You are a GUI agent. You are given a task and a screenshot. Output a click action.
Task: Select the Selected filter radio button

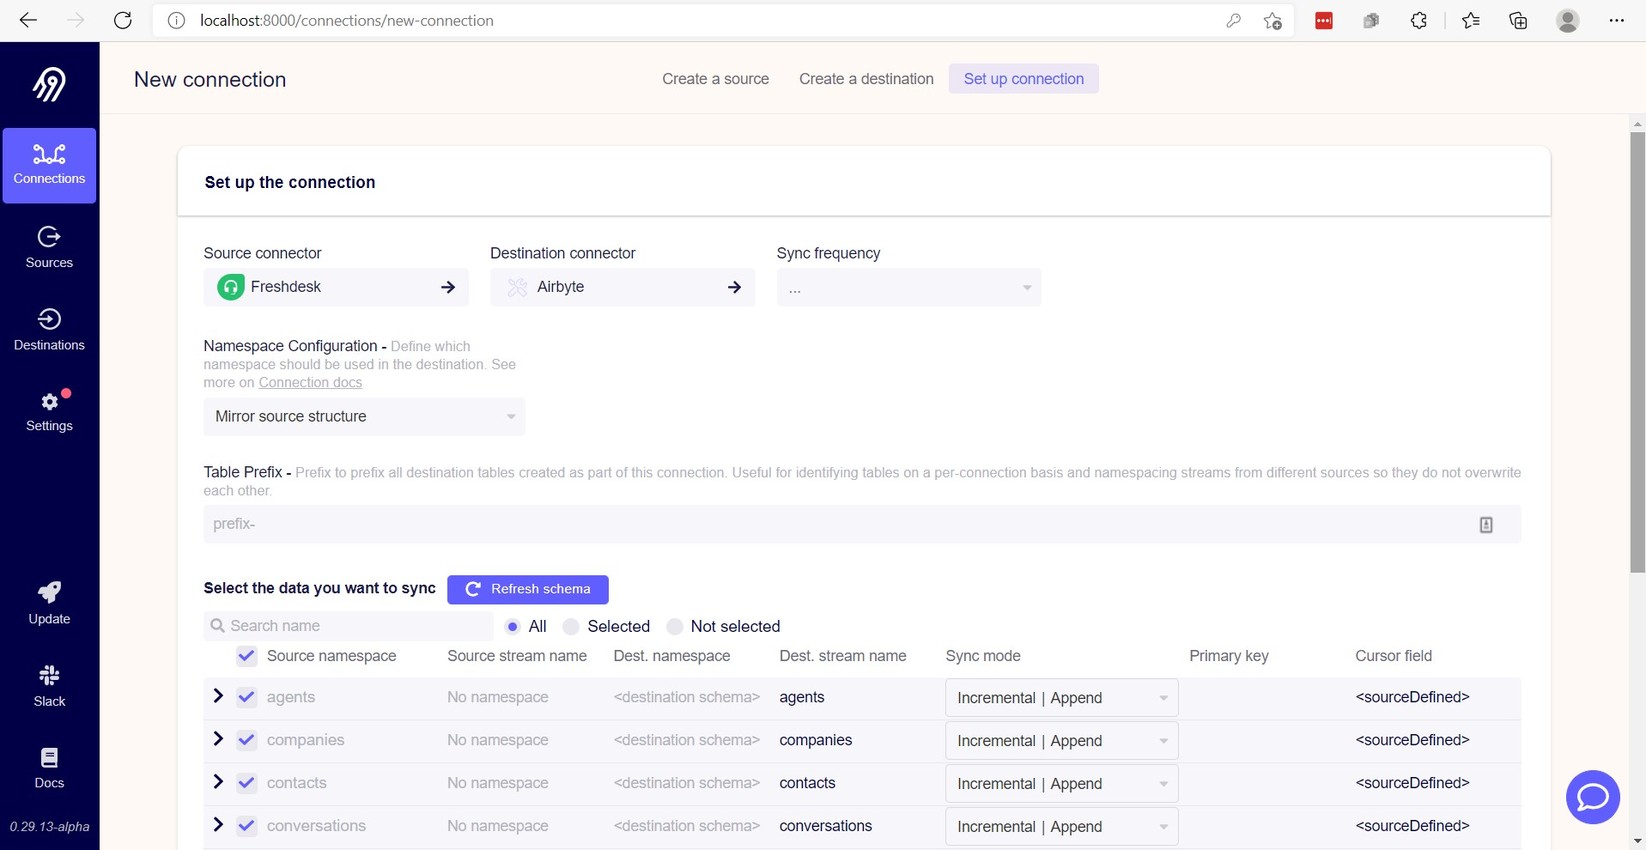pos(571,627)
